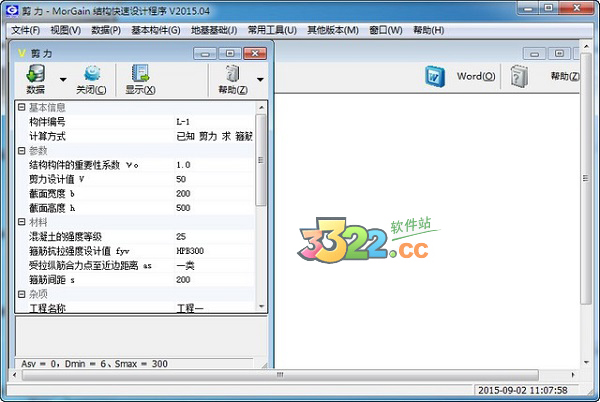This screenshot has width=600, height=402.
Task: Click the 混凝土的强度等级 label
Action: [65, 236]
